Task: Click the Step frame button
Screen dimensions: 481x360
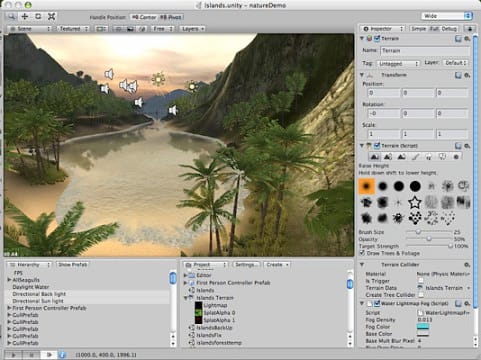Action: [x=49, y=355]
